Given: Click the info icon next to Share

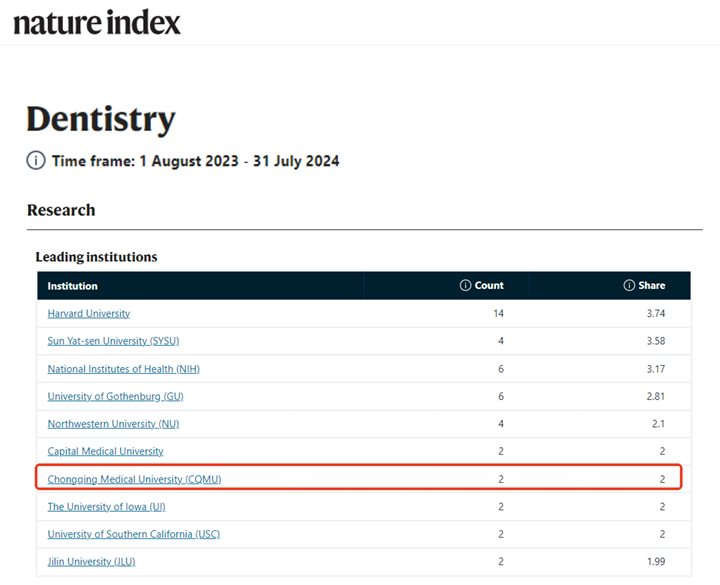Looking at the screenshot, I should tap(628, 285).
